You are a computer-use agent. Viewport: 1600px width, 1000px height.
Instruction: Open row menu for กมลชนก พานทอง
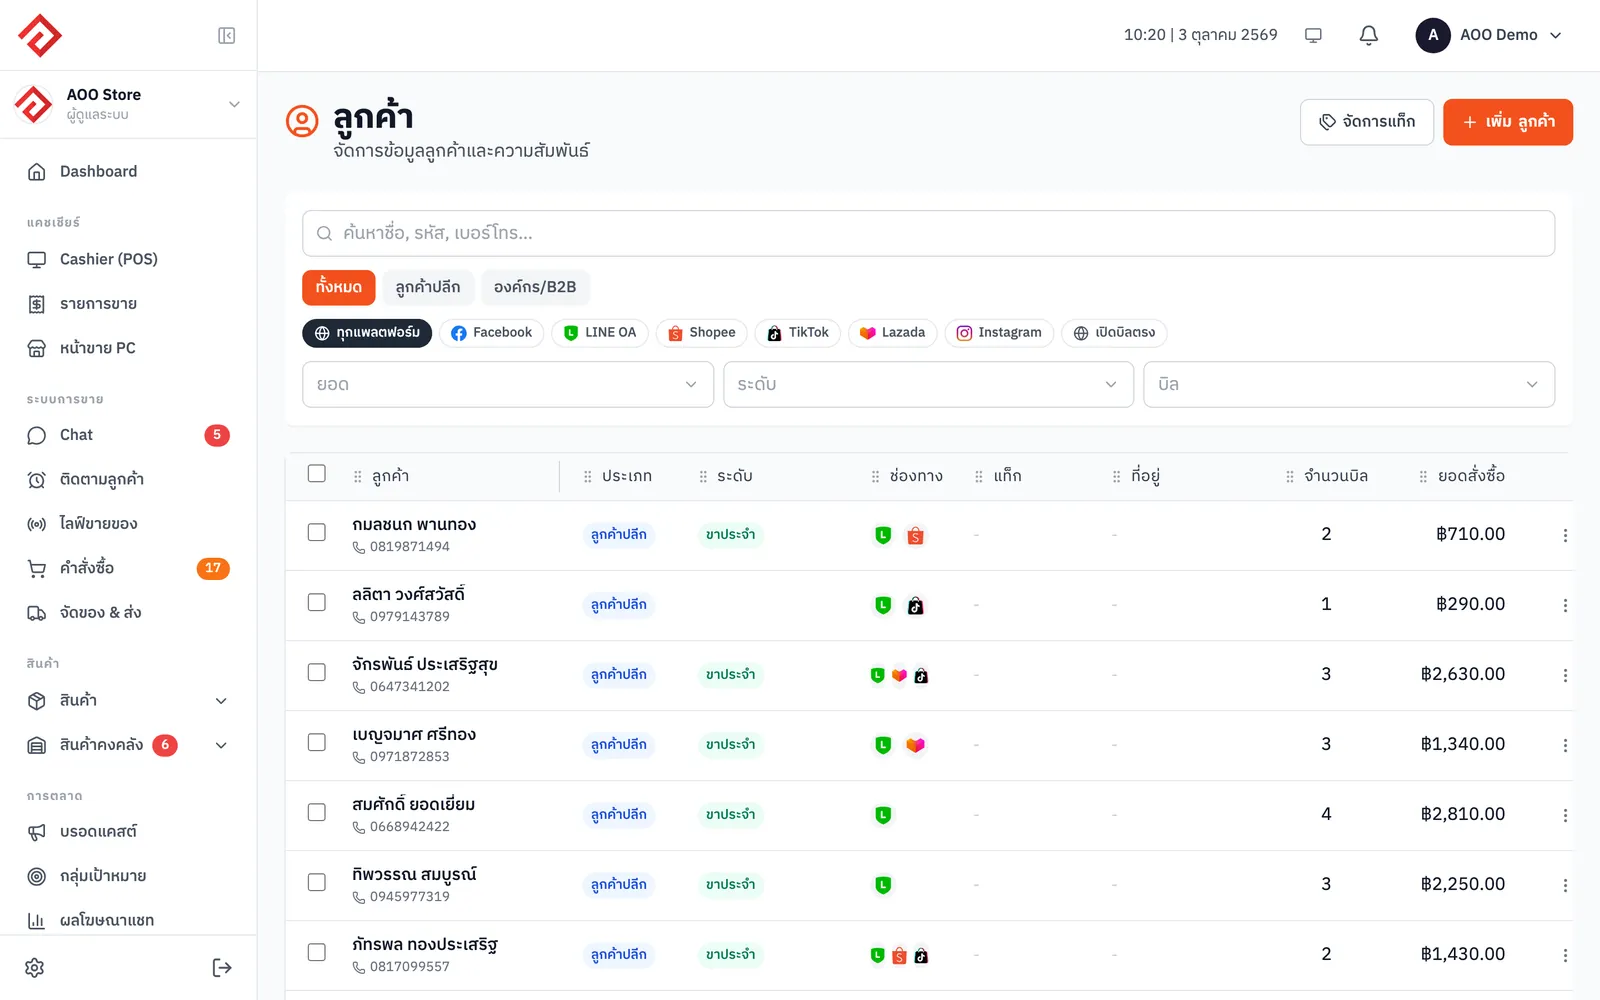1565,536
